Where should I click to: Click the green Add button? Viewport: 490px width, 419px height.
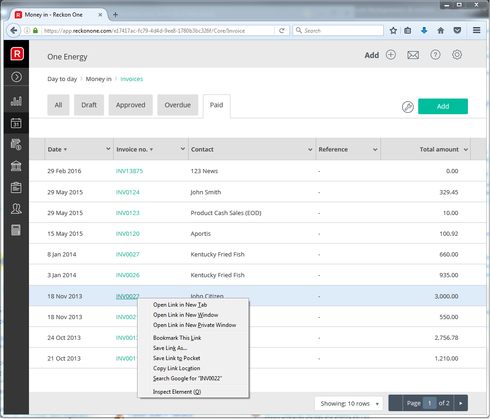tap(443, 106)
